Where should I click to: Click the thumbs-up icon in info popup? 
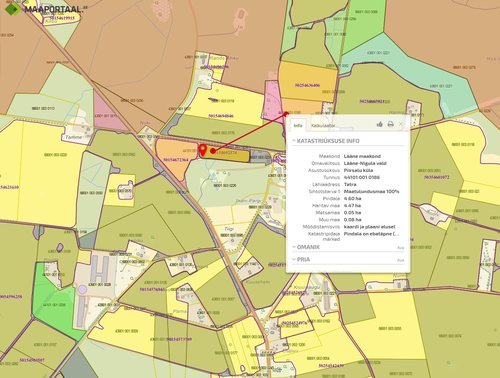[379, 124]
